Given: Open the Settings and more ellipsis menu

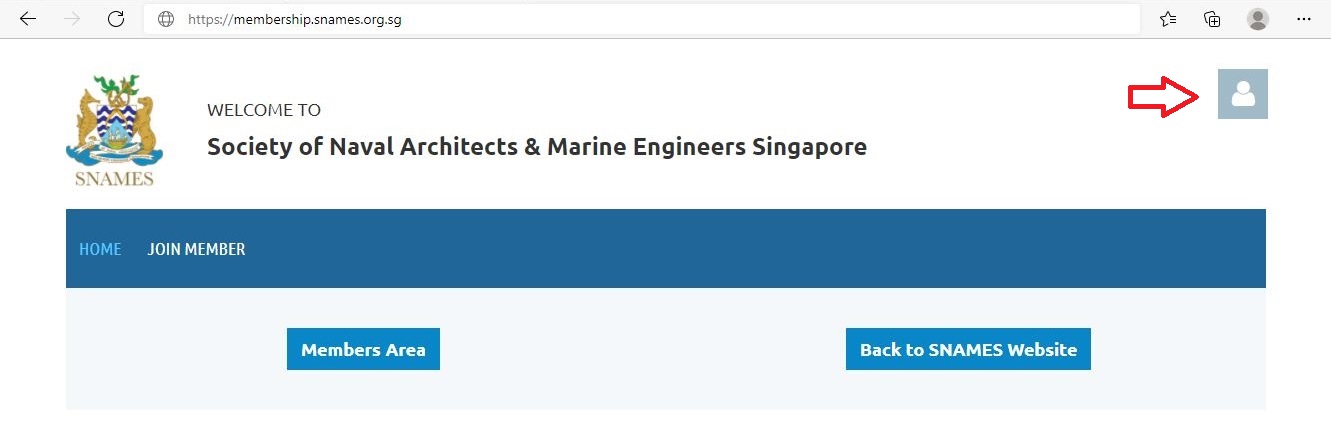Looking at the screenshot, I should 1303,19.
